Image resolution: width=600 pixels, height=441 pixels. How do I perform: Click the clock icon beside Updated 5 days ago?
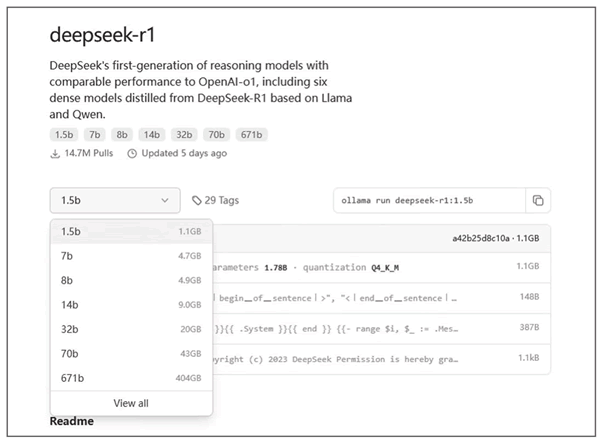coord(132,154)
